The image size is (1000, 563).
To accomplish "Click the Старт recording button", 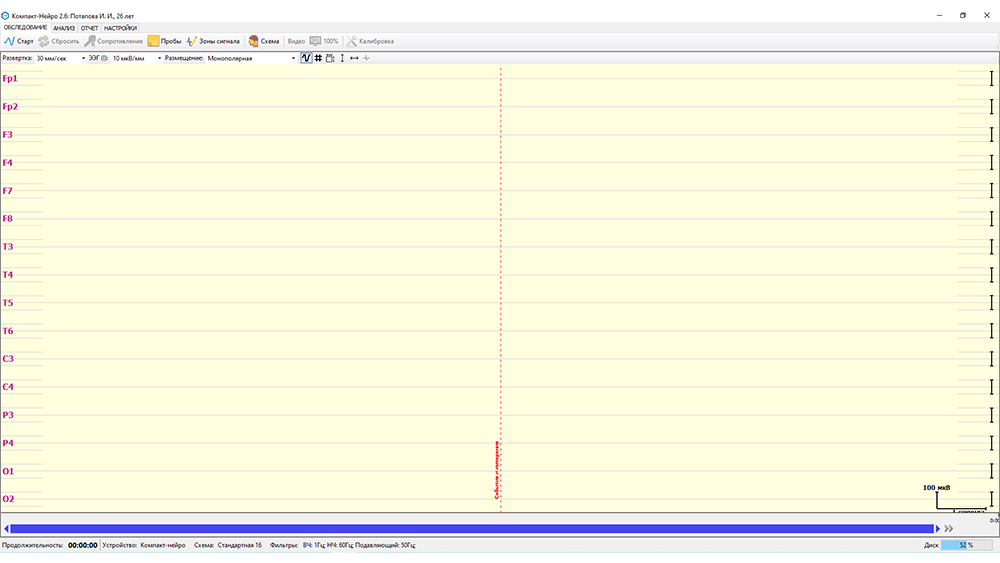I will point(19,41).
